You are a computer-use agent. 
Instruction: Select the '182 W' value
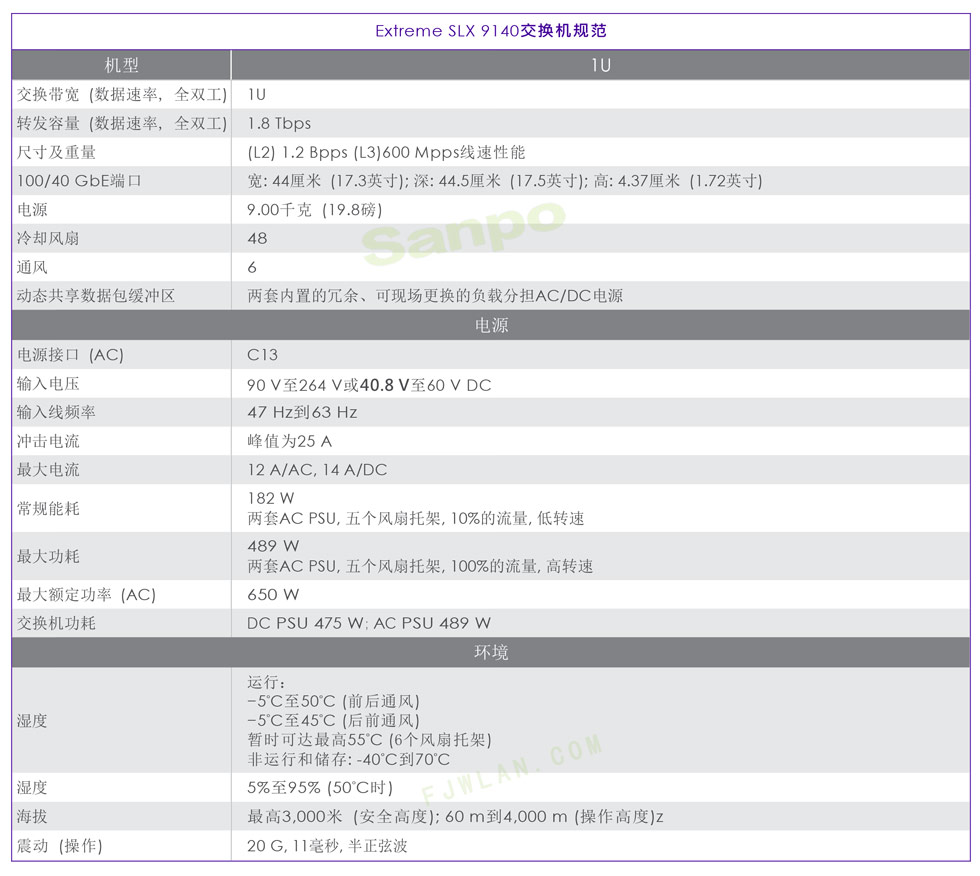click(270, 498)
